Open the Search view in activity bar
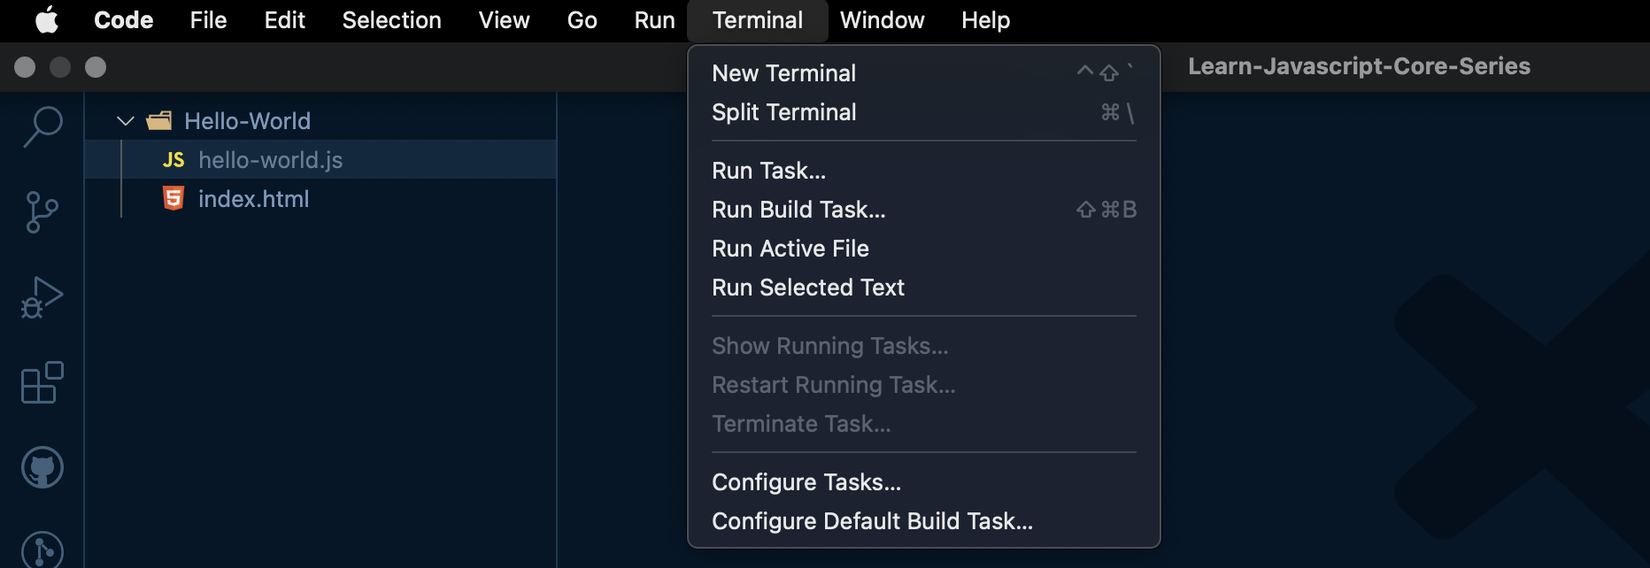 click(x=42, y=127)
